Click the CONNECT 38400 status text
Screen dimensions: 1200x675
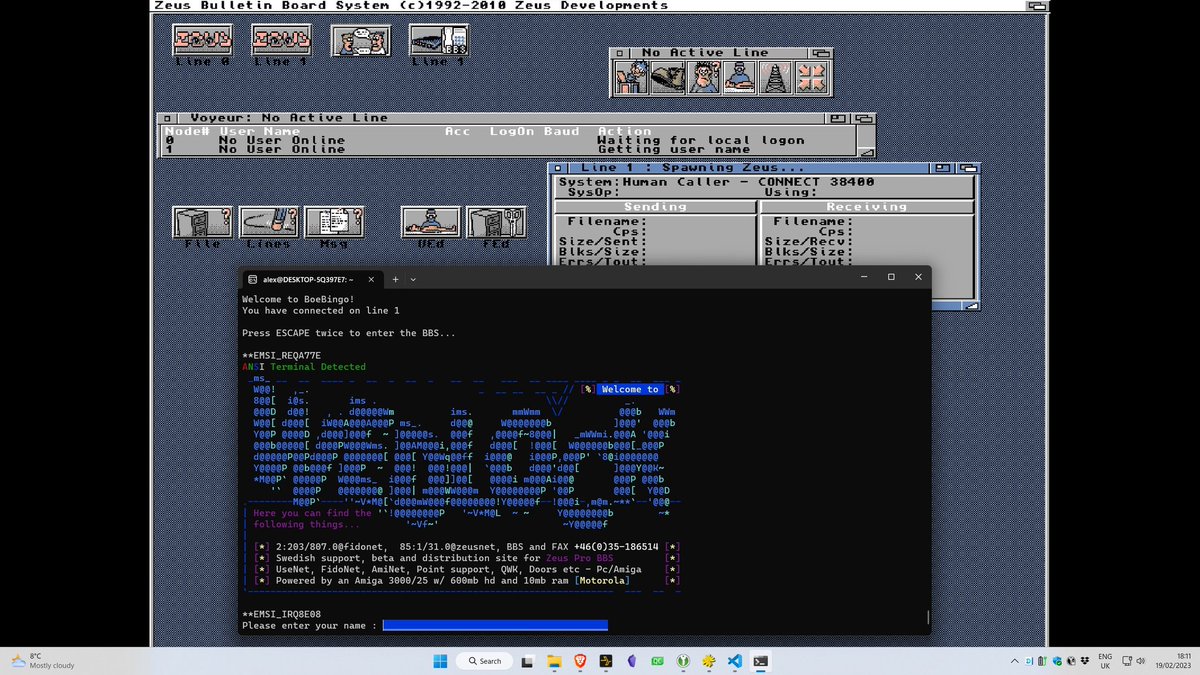click(x=816, y=182)
